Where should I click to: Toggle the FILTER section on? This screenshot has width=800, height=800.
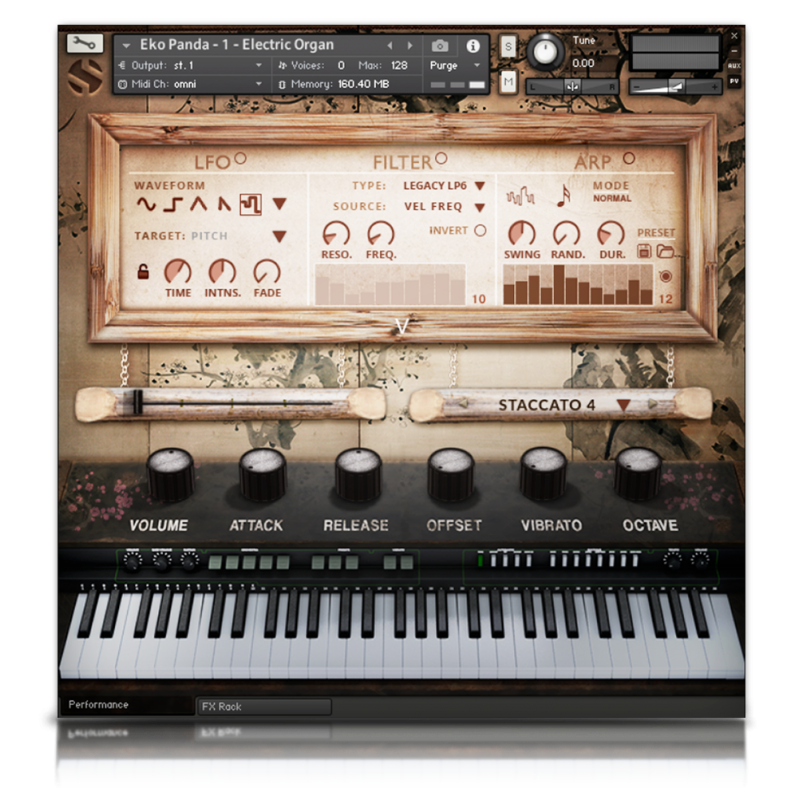440,158
